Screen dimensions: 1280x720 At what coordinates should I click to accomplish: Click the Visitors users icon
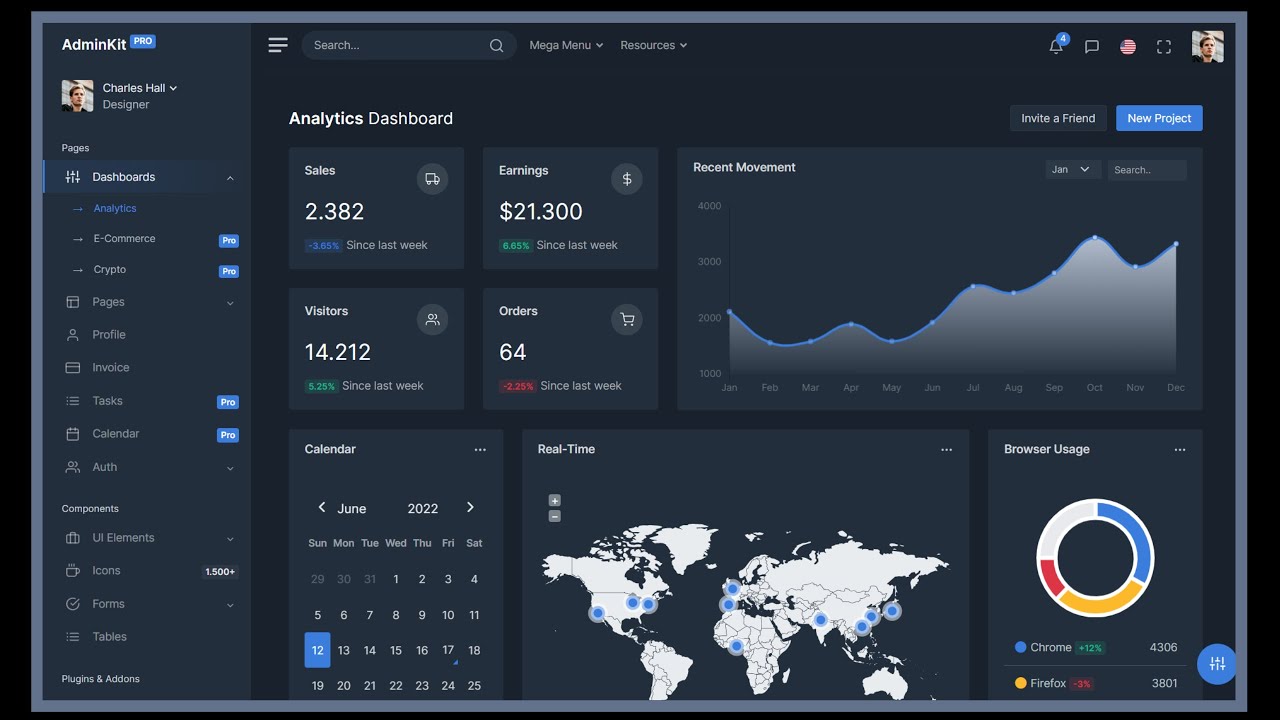(432, 320)
